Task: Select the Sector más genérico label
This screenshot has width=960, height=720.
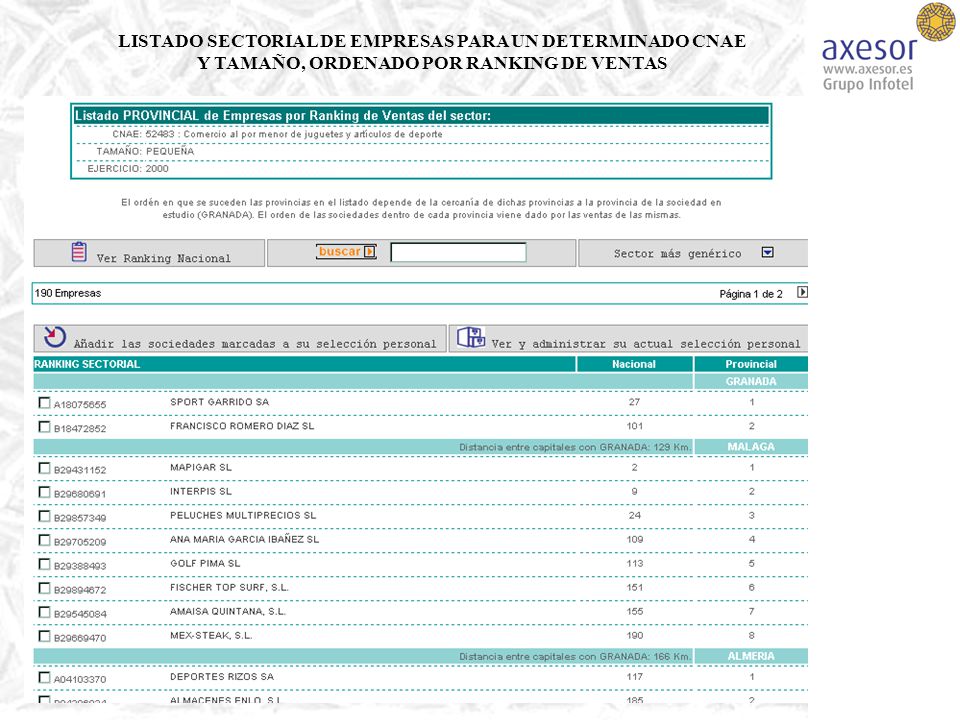Action: coord(677,253)
